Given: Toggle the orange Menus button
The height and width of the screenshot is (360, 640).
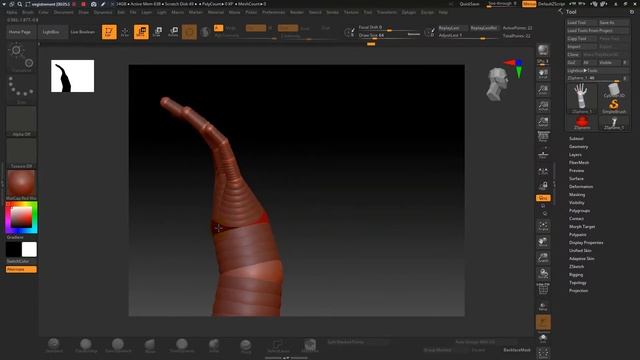Looking at the screenshot, I should 529,4.
